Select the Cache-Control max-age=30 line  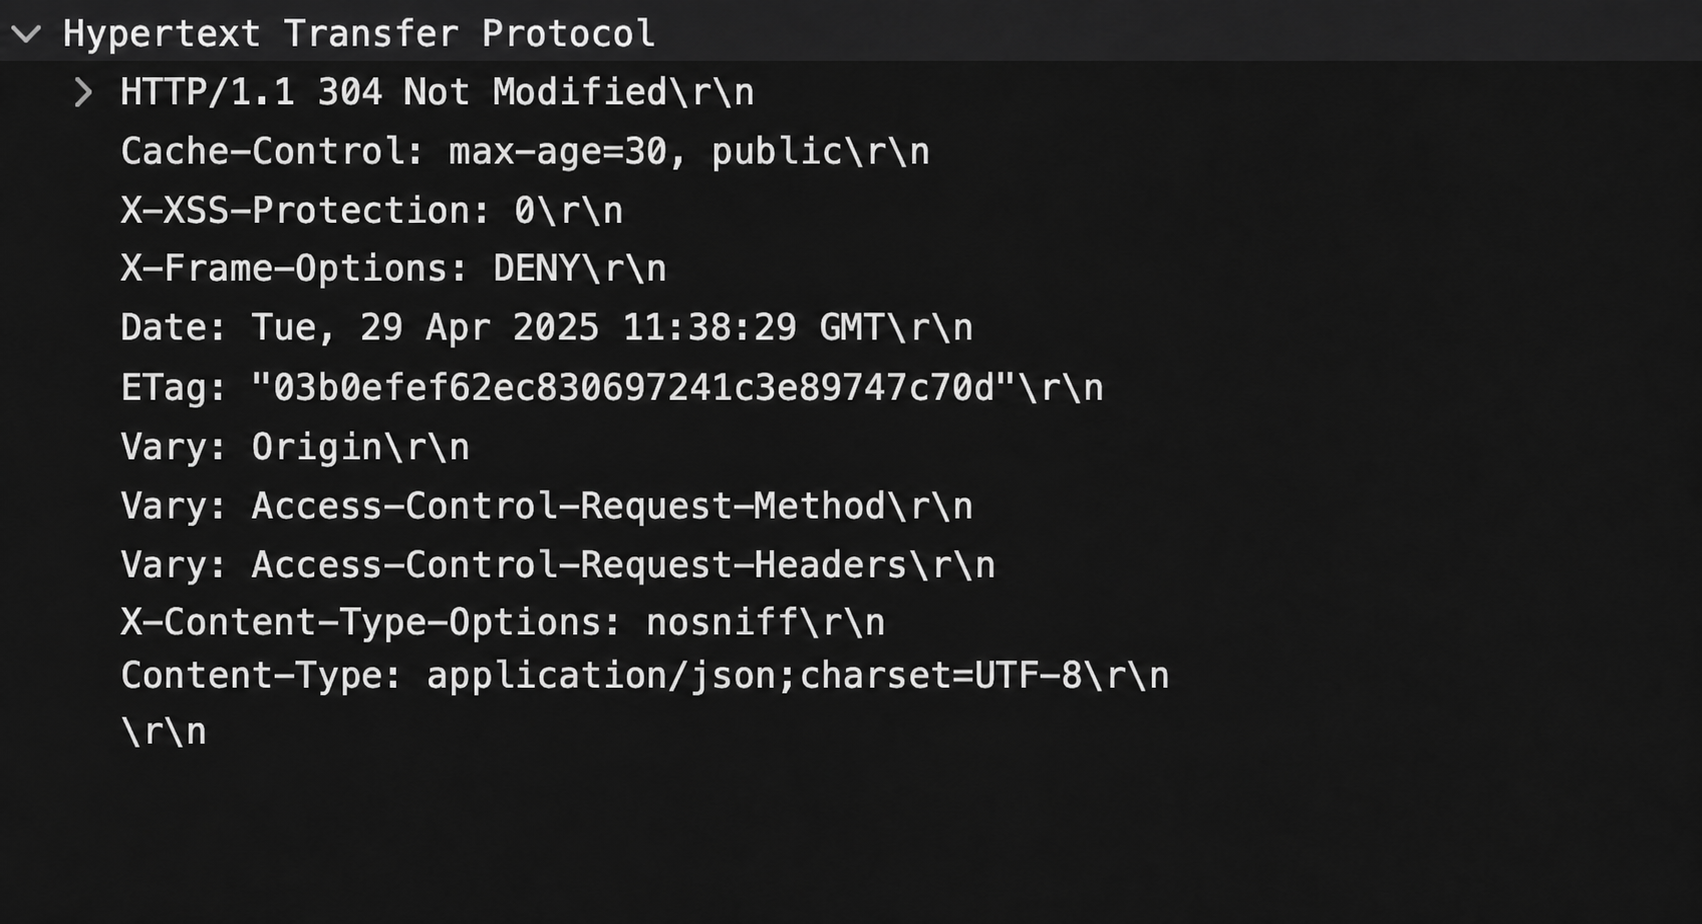(x=525, y=152)
